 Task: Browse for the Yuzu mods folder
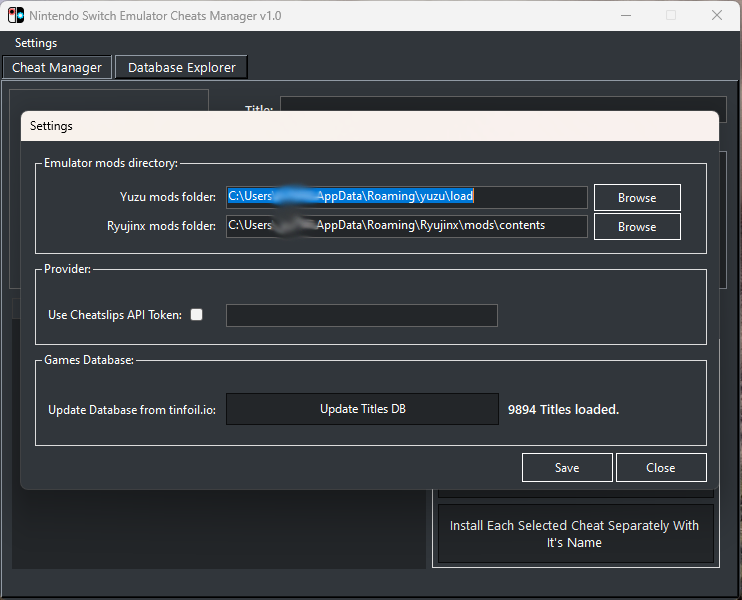(637, 198)
